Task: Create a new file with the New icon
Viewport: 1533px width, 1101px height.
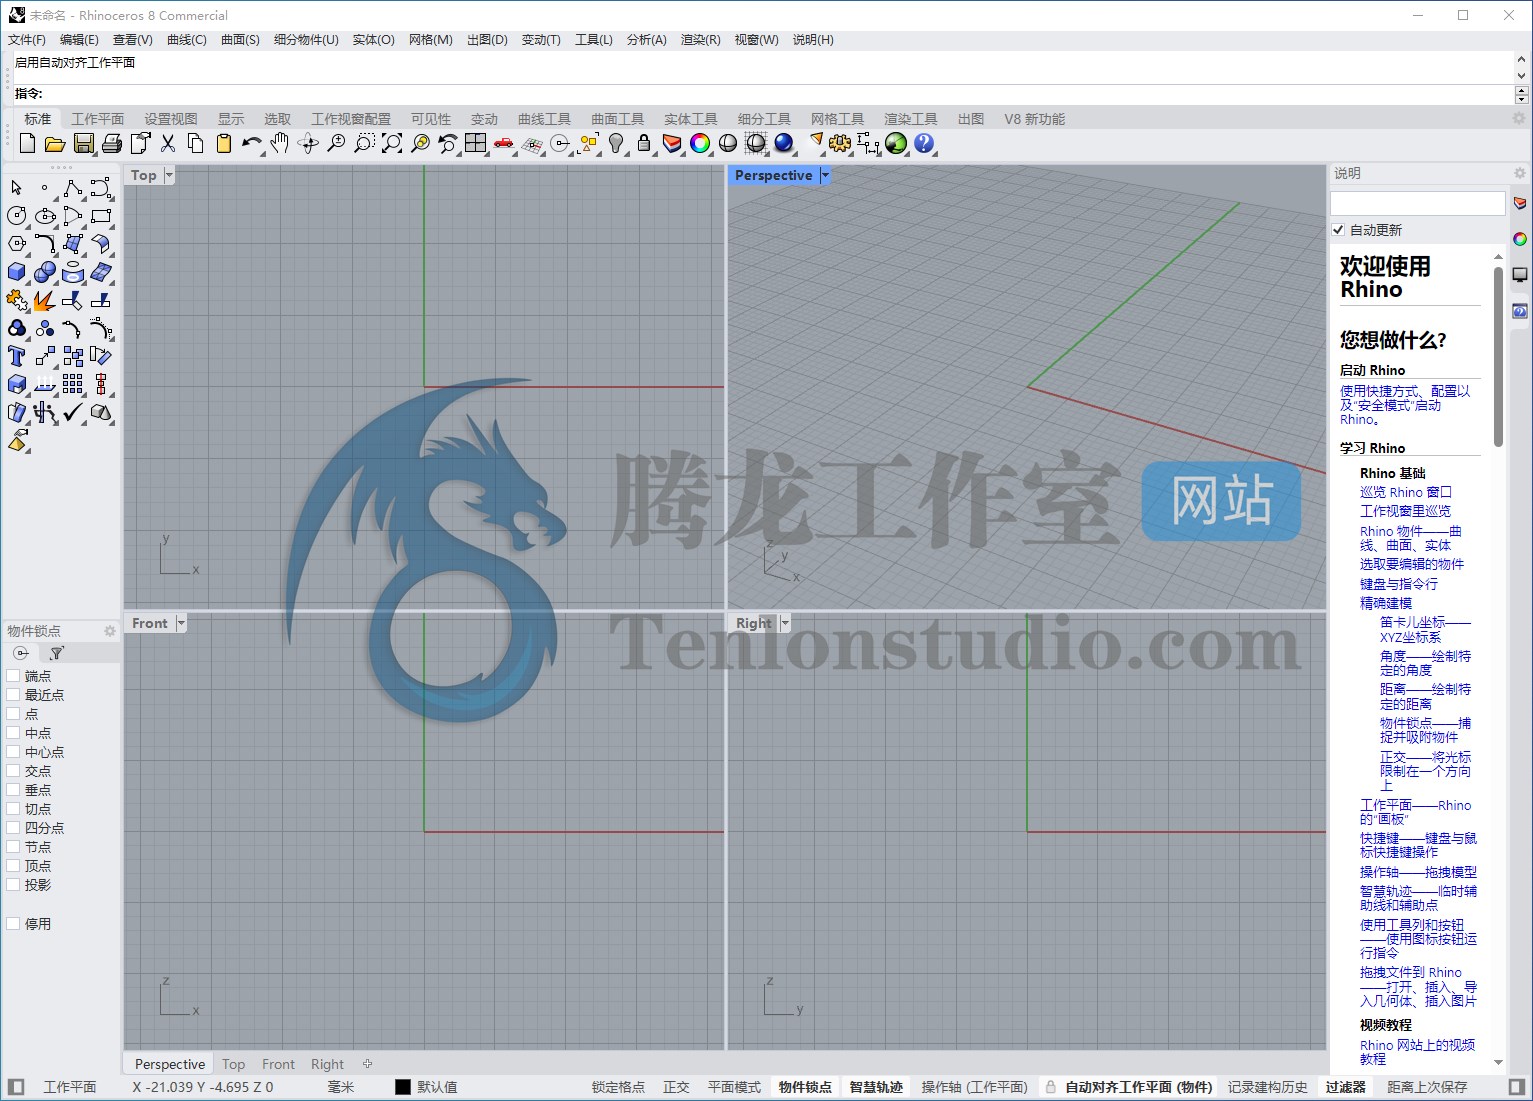Action: [x=28, y=144]
